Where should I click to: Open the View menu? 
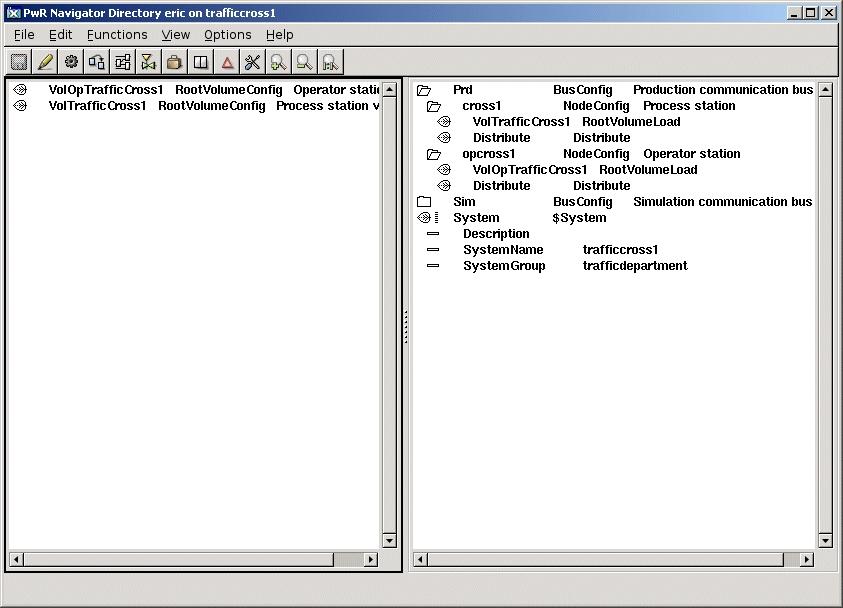click(x=176, y=35)
